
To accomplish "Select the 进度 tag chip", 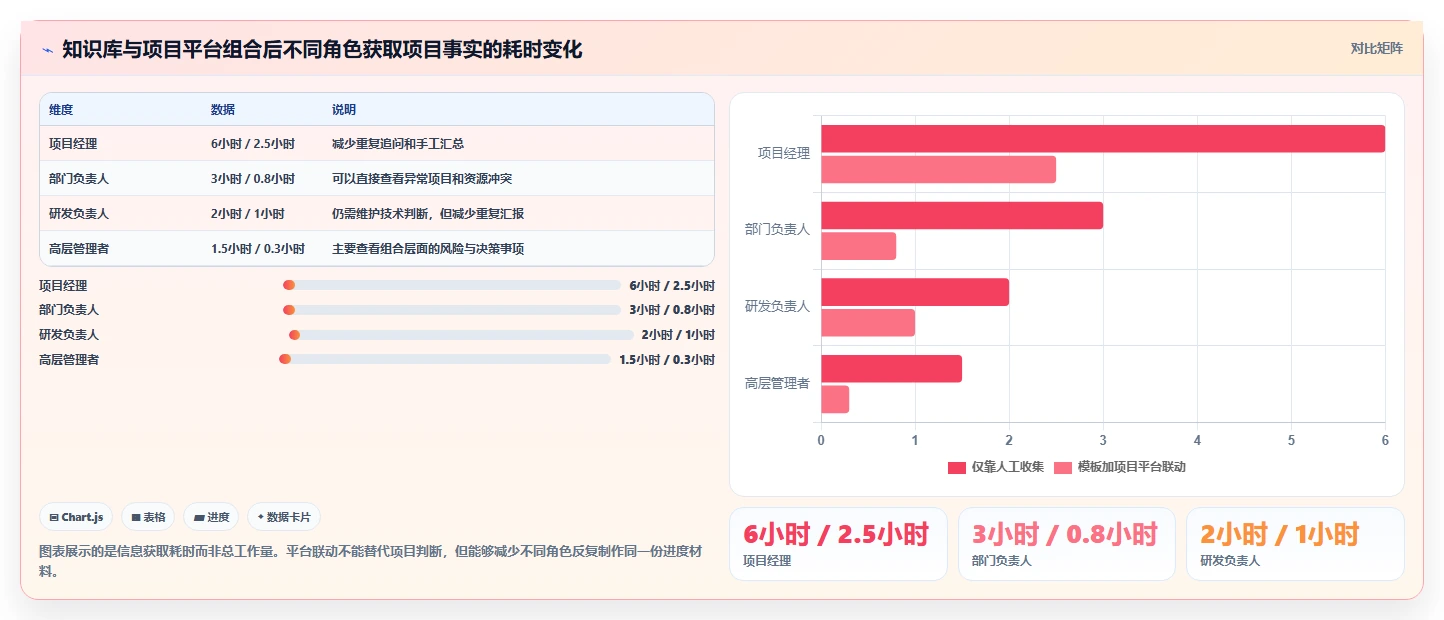I will point(211,517).
